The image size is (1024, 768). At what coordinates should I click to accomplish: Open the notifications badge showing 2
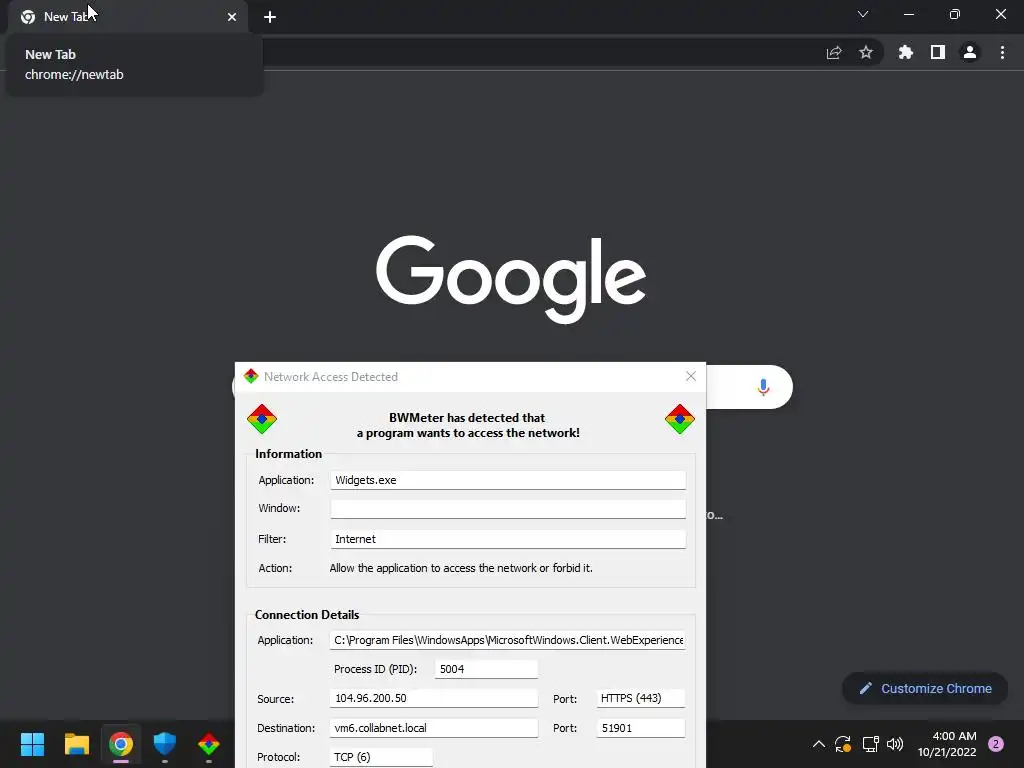(x=996, y=744)
